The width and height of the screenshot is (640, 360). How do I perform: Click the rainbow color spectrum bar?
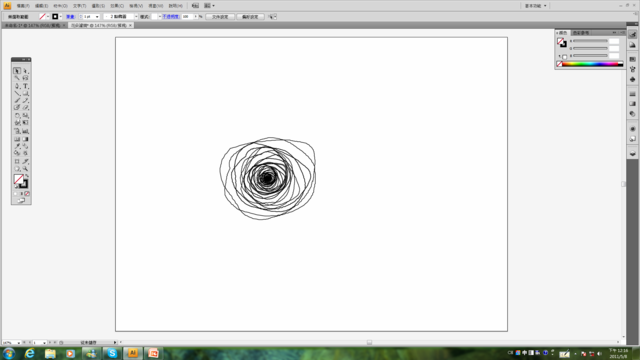tap(592, 64)
